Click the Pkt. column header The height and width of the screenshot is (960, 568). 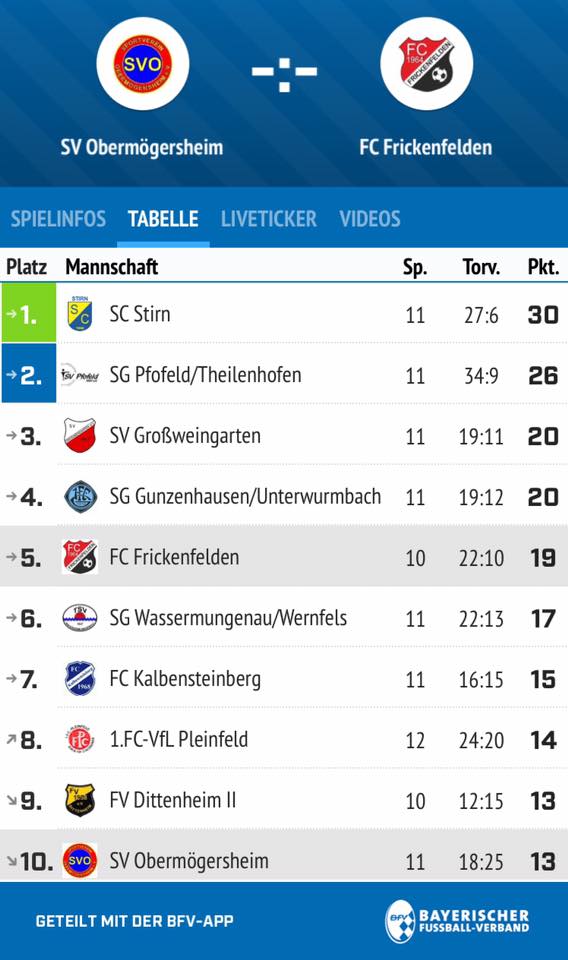click(543, 266)
